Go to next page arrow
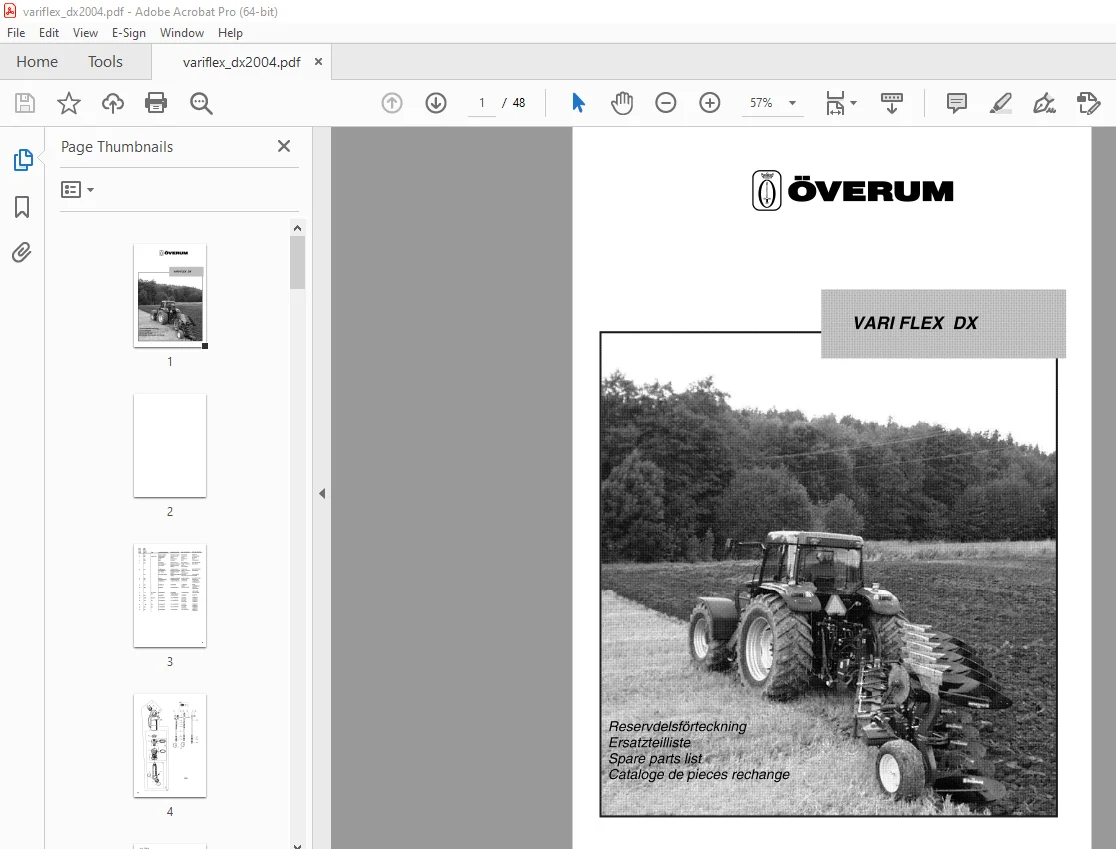 436,103
